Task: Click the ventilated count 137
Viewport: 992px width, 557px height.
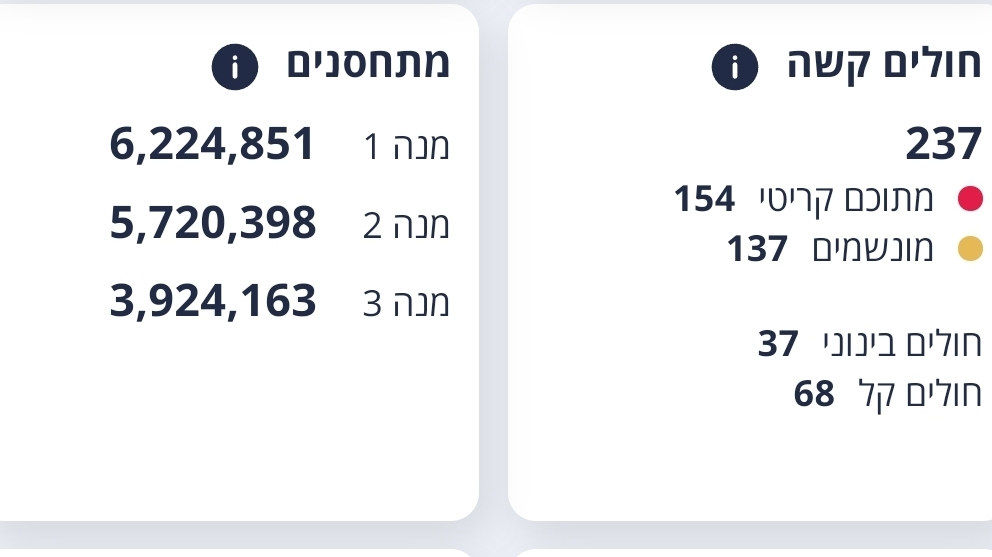Action: coord(757,248)
